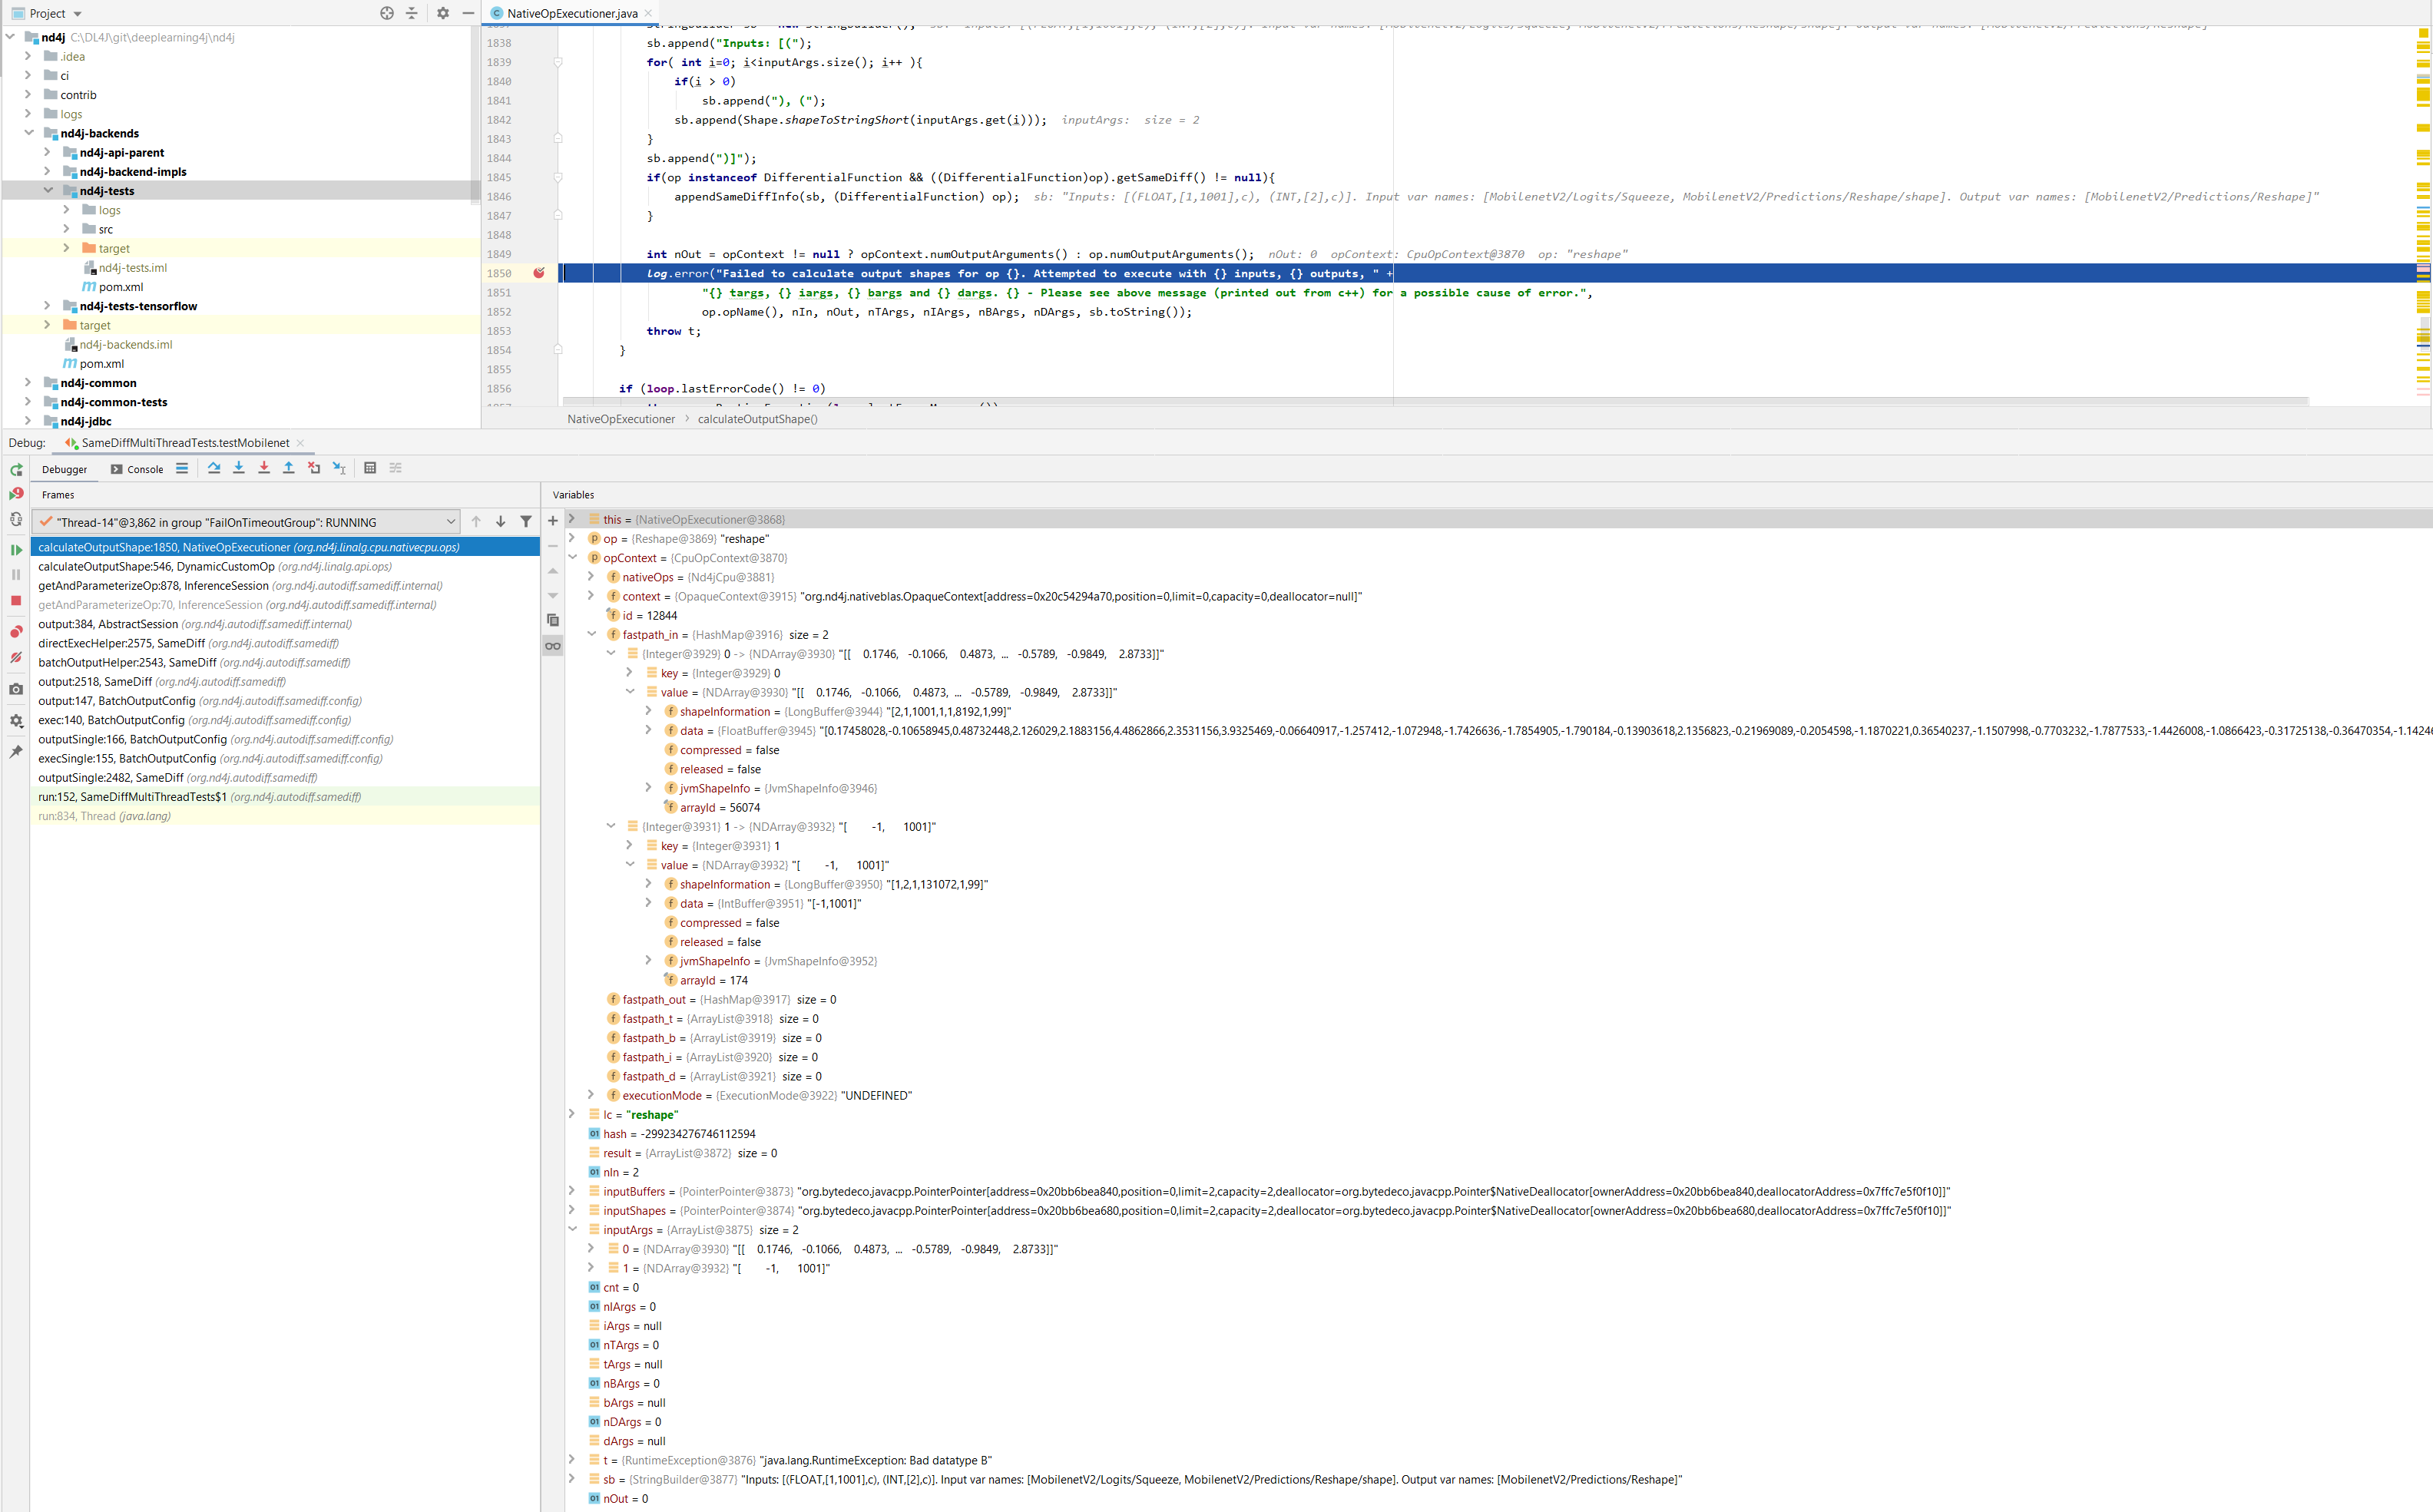Image resolution: width=2433 pixels, height=1512 pixels.
Task: Click the Step Out icon
Action: coord(288,467)
